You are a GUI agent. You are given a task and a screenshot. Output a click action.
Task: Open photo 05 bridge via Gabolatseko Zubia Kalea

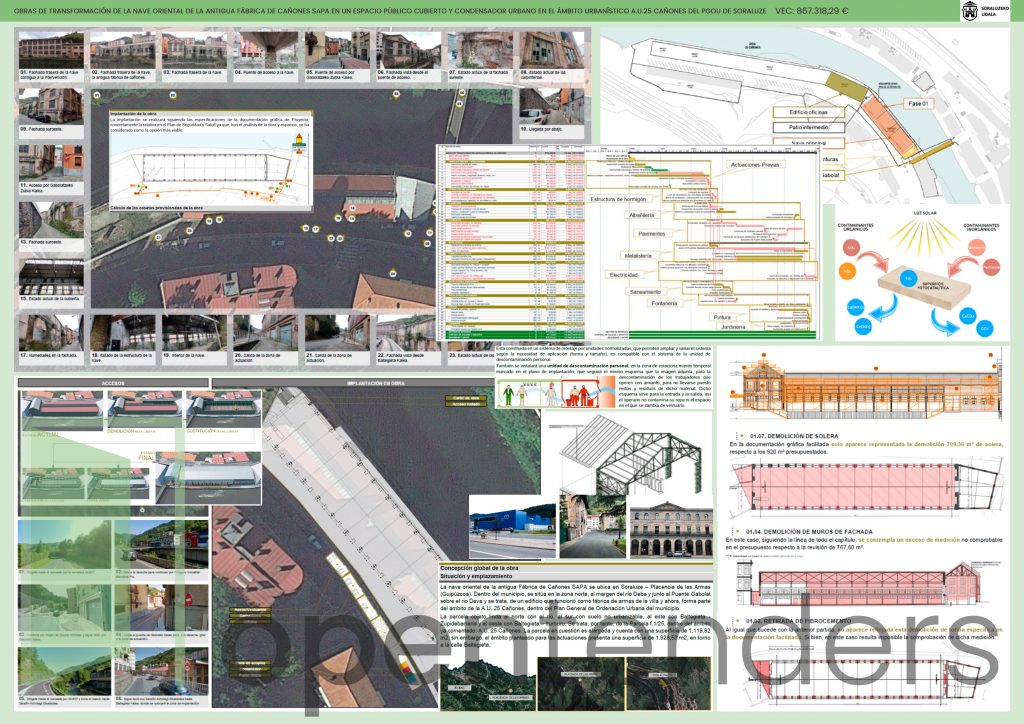coord(338,50)
